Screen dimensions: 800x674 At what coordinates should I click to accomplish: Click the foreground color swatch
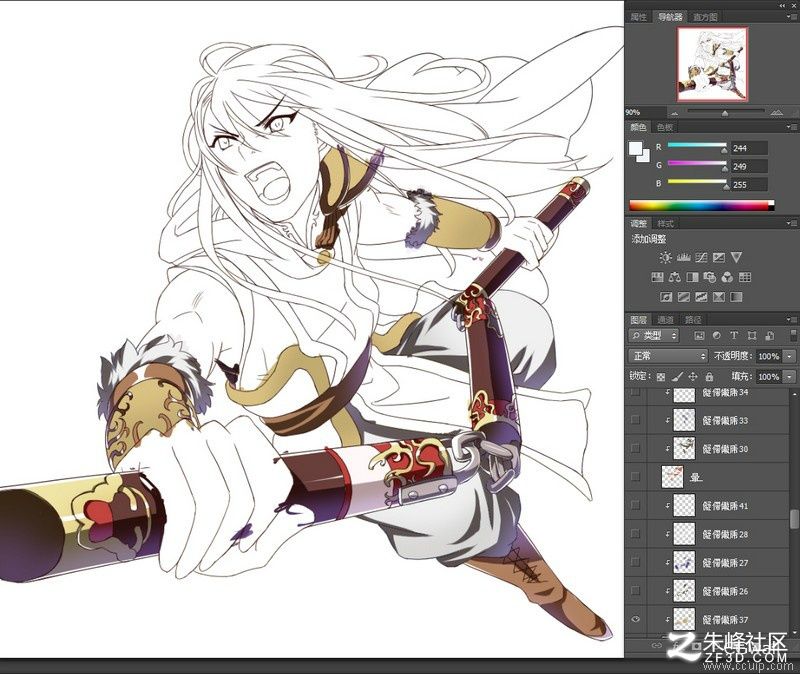(636, 149)
